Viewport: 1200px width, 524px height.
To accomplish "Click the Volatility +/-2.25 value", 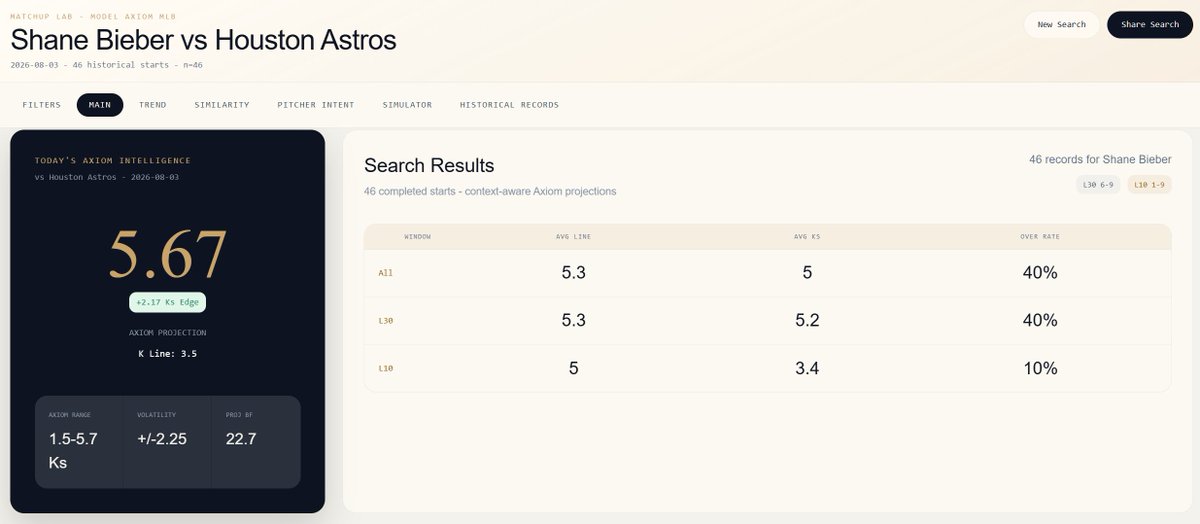I will click(x=162, y=439).
